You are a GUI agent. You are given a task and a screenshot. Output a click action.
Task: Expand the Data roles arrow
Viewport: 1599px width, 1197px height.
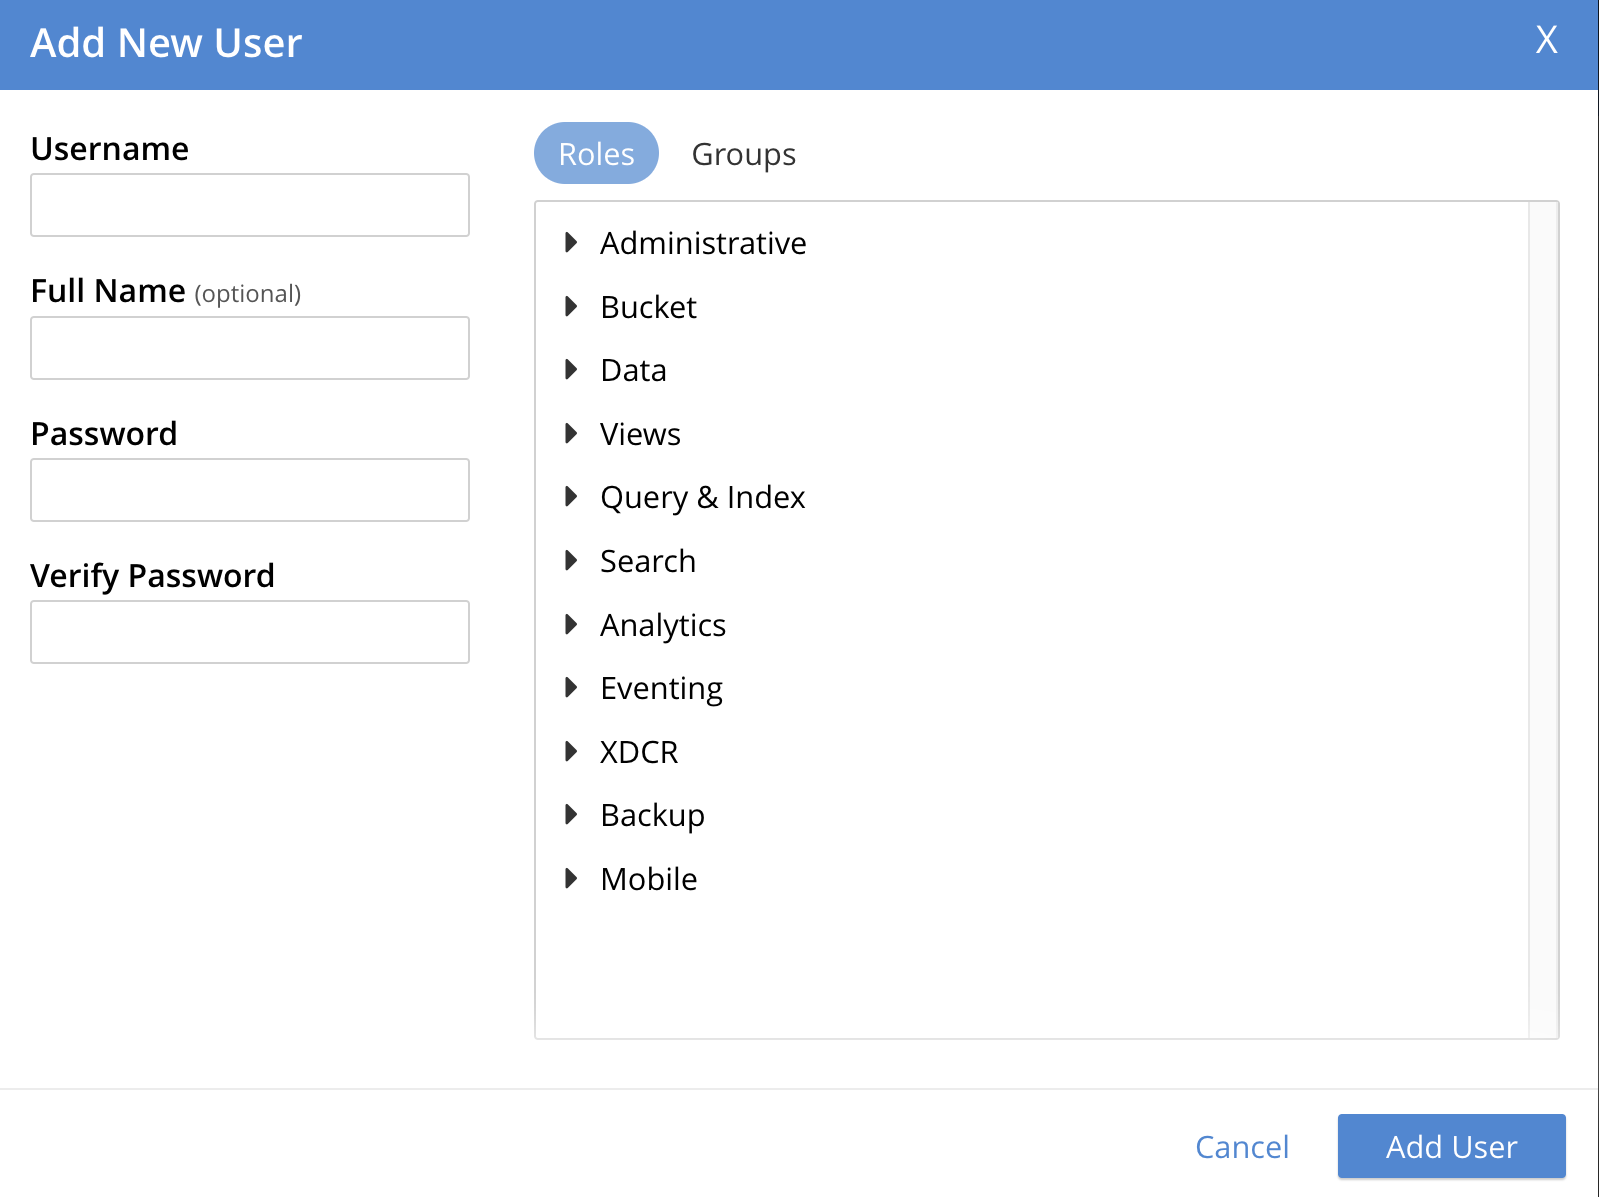pyautogui.click(x=572, y=370)
